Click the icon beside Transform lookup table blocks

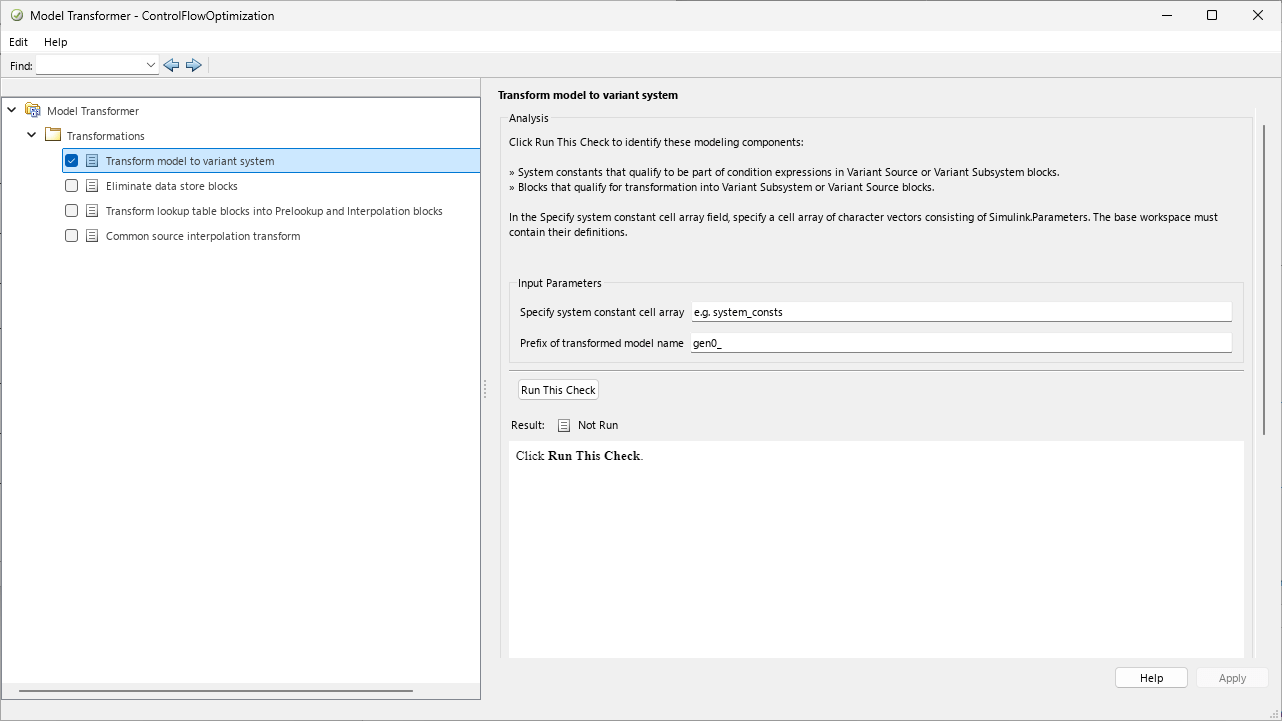92,211
